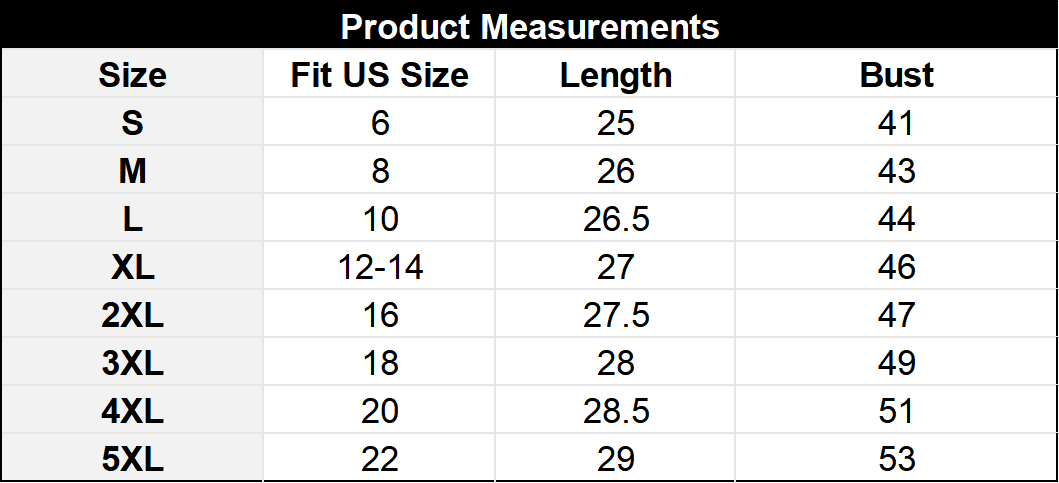This screenshot has width=1059, height=483.
Task: Select the Length column header
Action: [615, 75]
